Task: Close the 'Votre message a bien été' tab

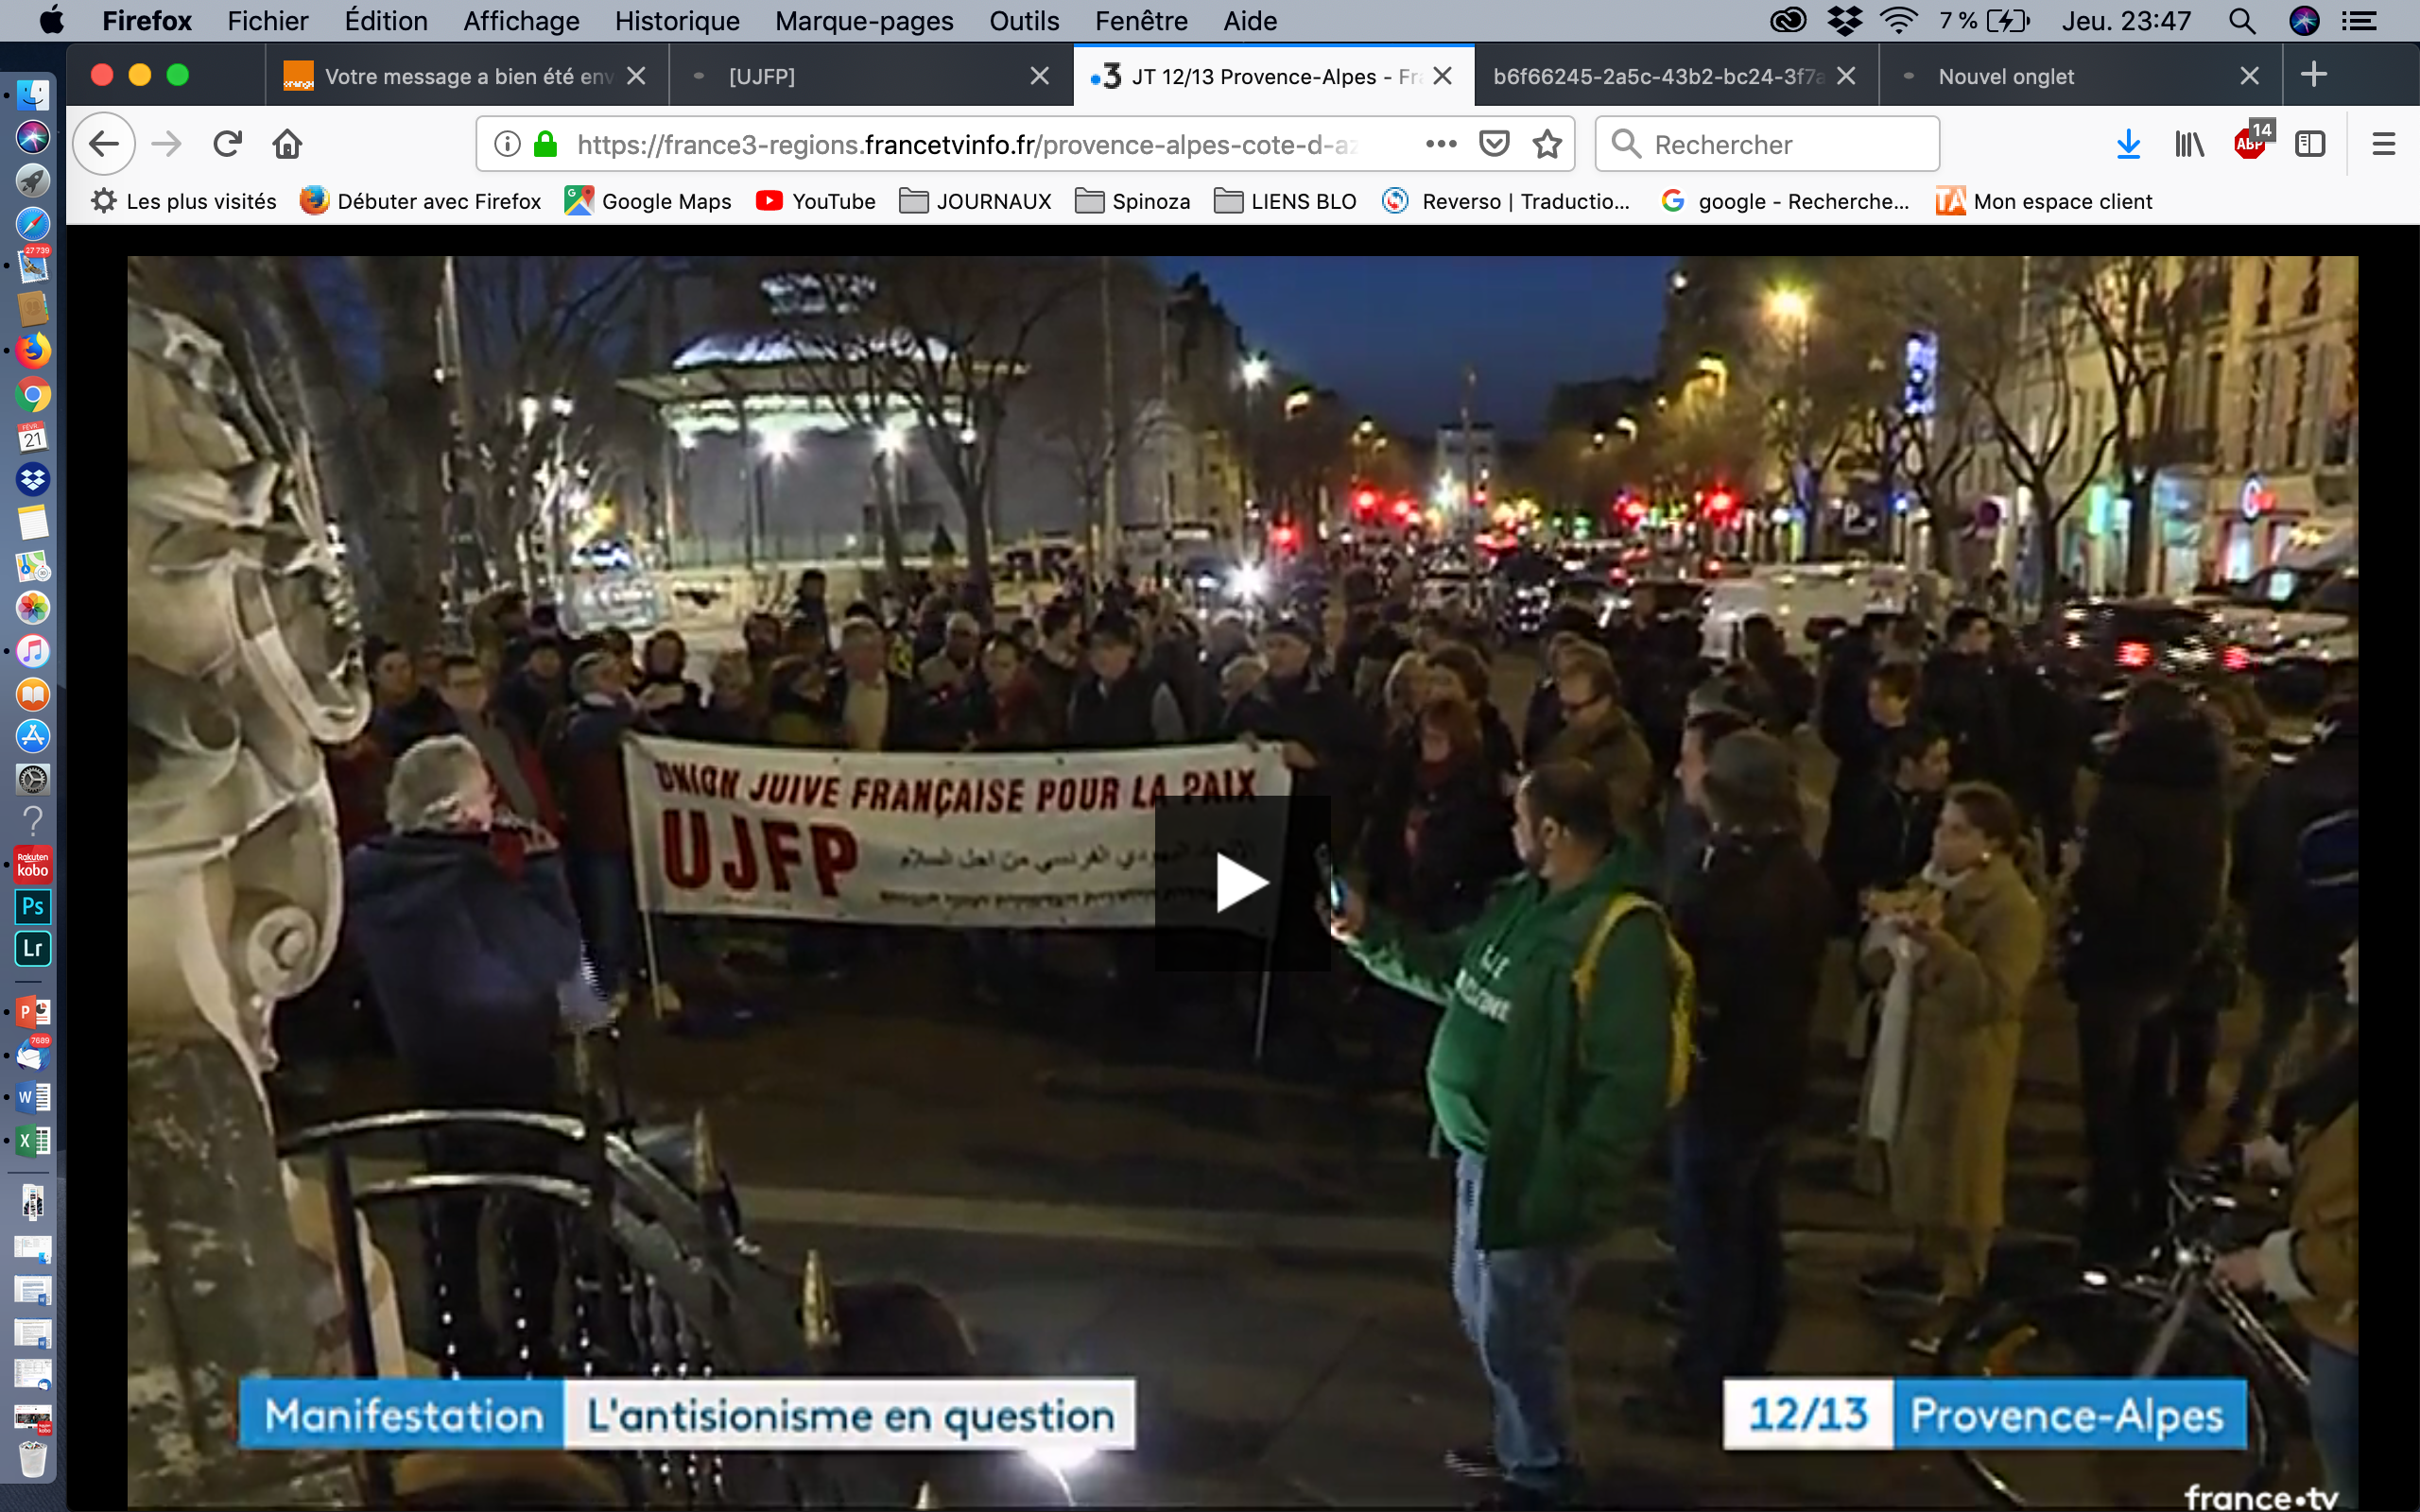Action: 636,76
